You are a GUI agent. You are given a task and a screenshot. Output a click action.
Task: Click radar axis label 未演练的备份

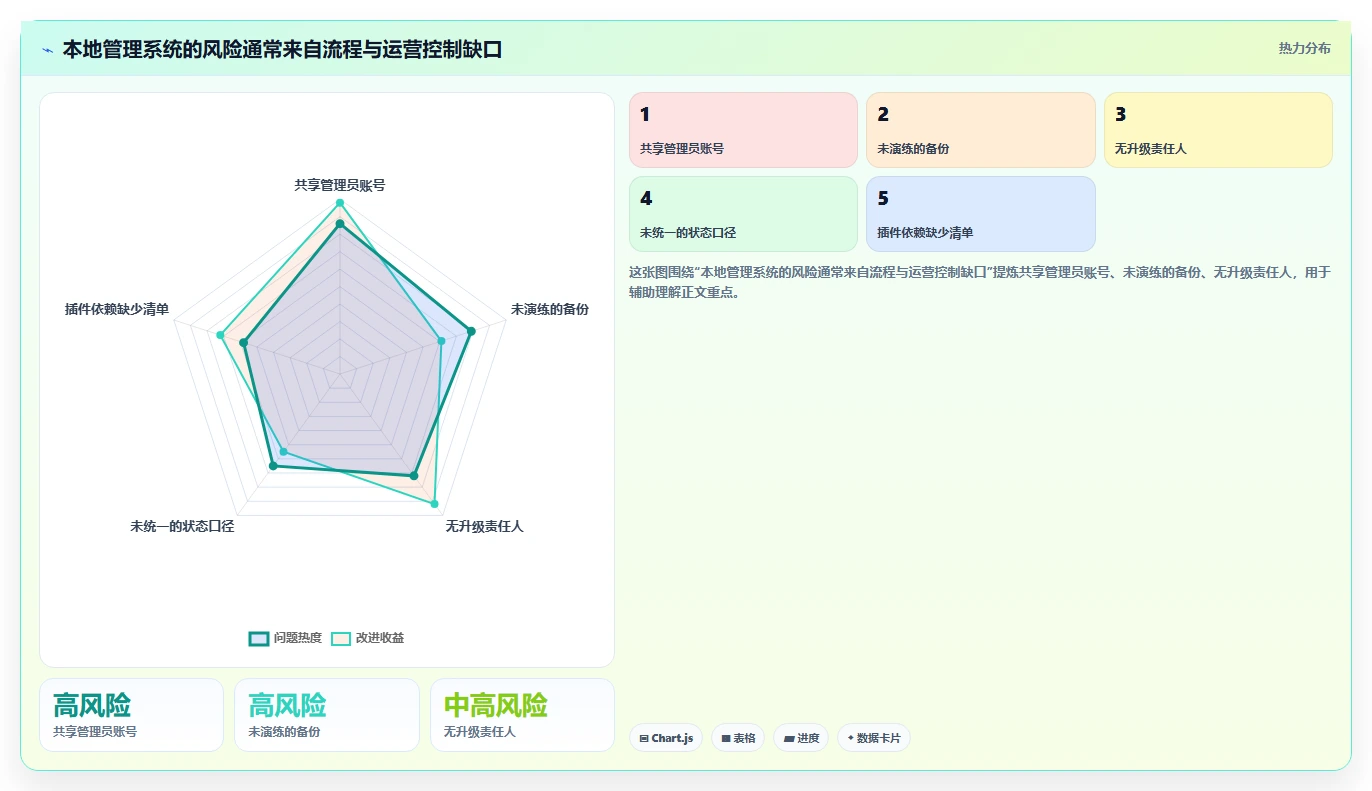click(x=550, y=309)
